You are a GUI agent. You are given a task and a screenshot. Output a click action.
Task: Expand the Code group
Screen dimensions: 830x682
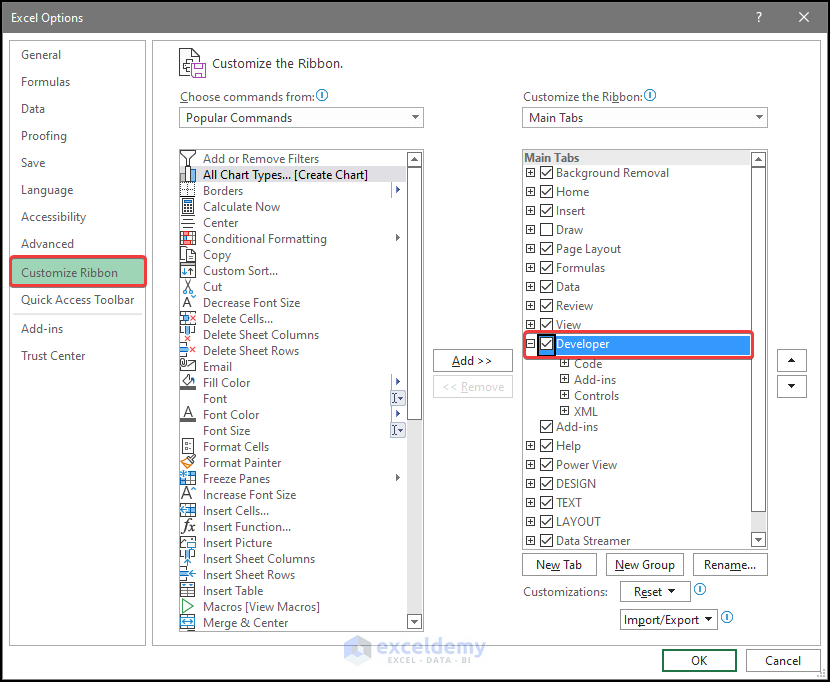tap(565, 364)
